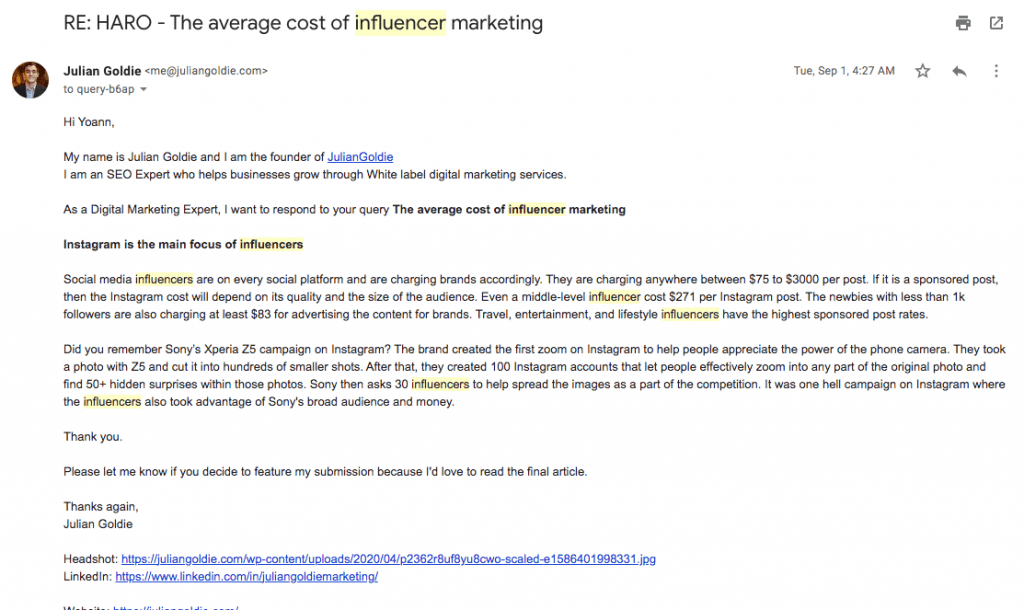Viewport: 1024px width, 610px height.
Task: Click the sender address me@juliangoldie.com
Action: tap(206, 71)
